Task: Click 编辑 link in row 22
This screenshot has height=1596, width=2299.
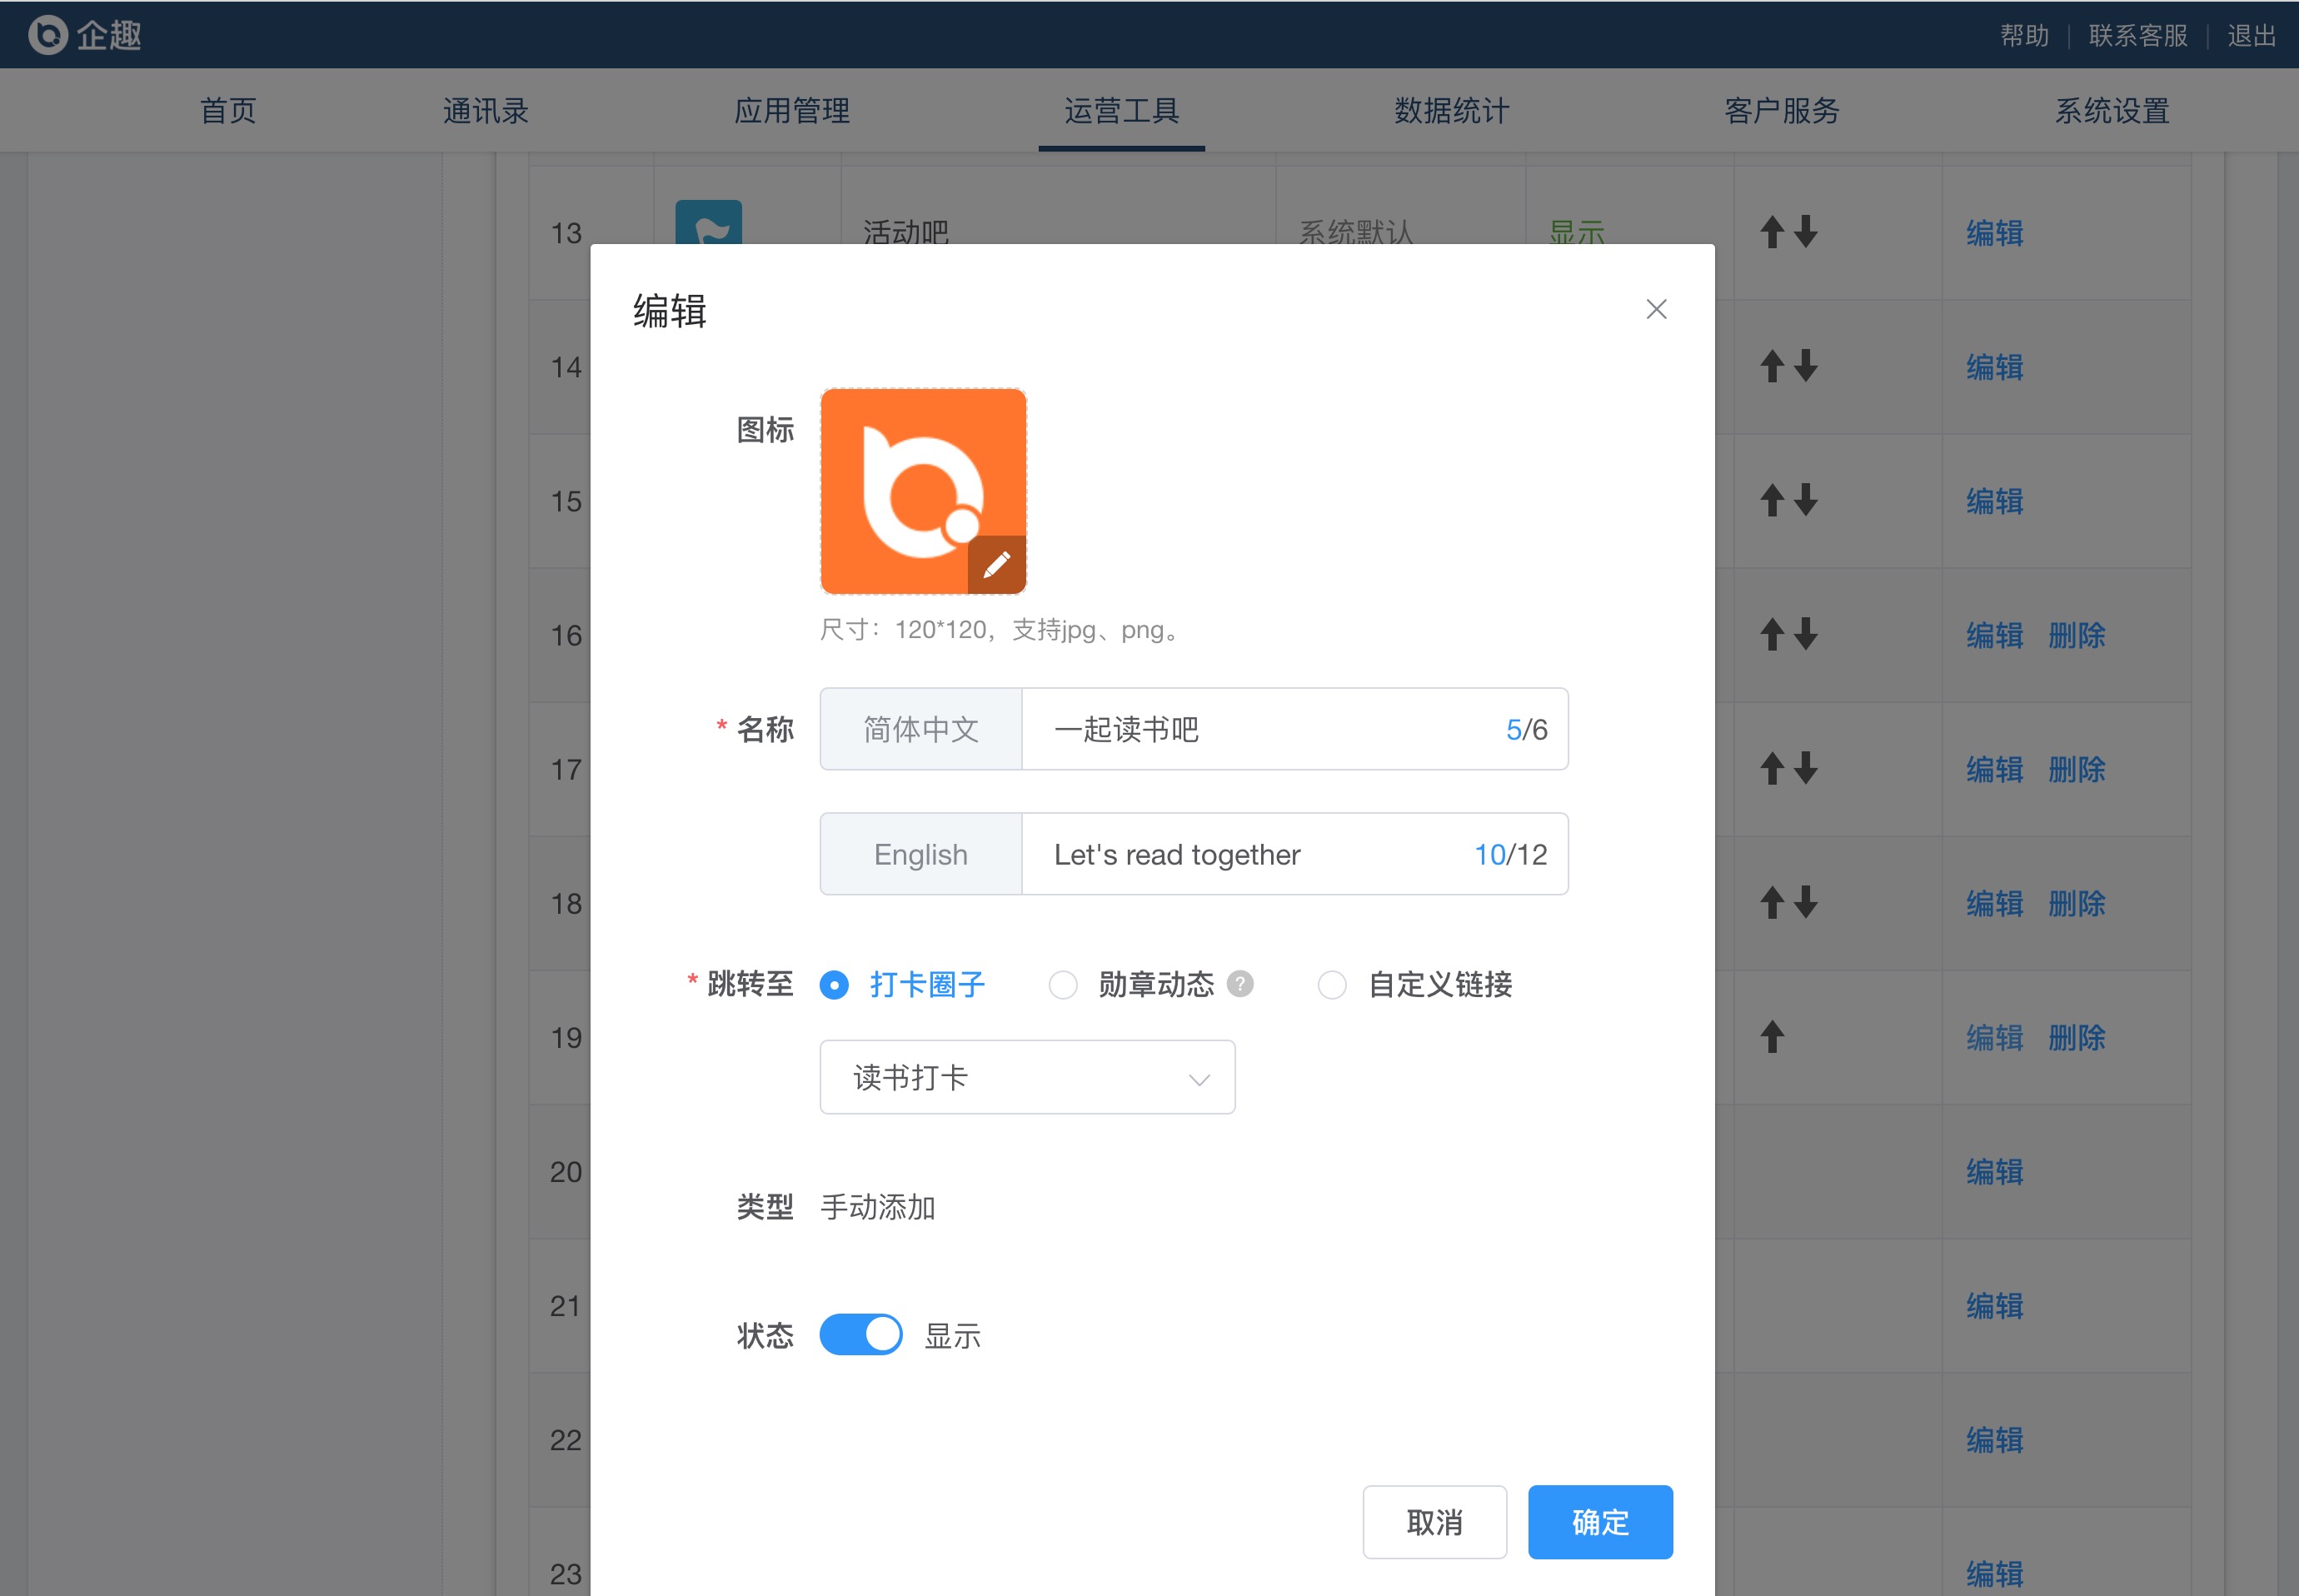Action: [1994, 1439]
